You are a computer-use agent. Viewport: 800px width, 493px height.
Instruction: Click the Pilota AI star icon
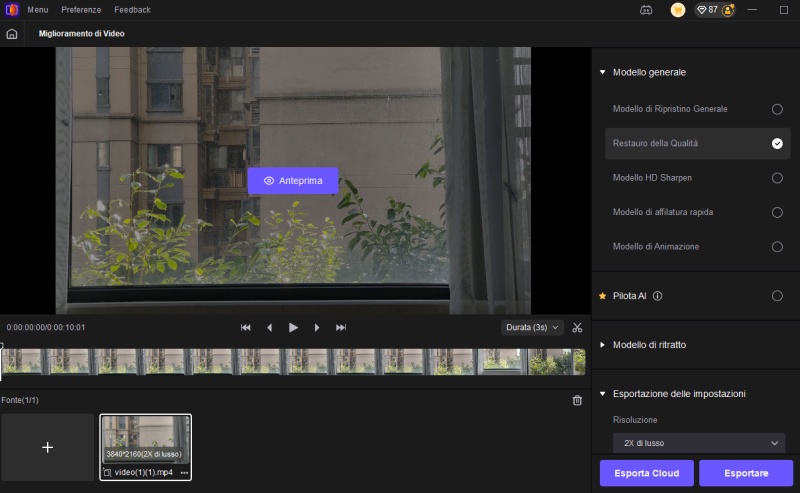tap(603, 296)
